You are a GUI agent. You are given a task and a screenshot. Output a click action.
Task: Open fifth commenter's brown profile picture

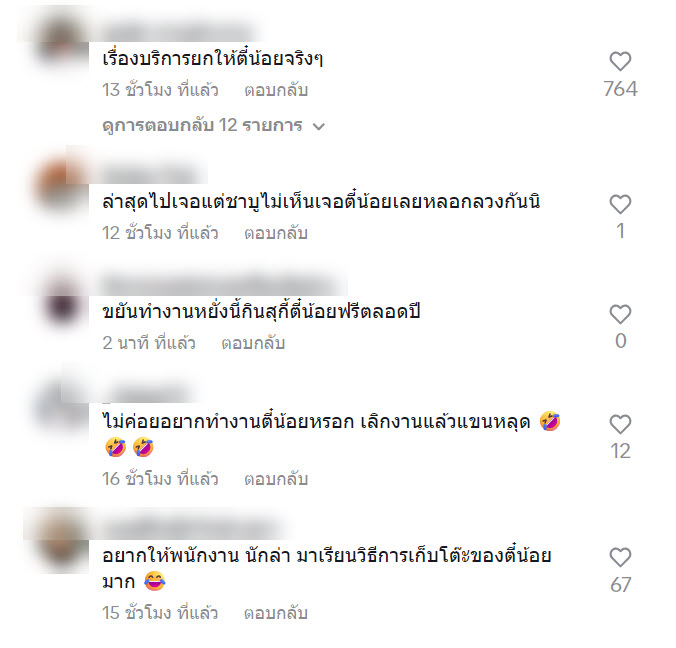(x=61, y=542)
